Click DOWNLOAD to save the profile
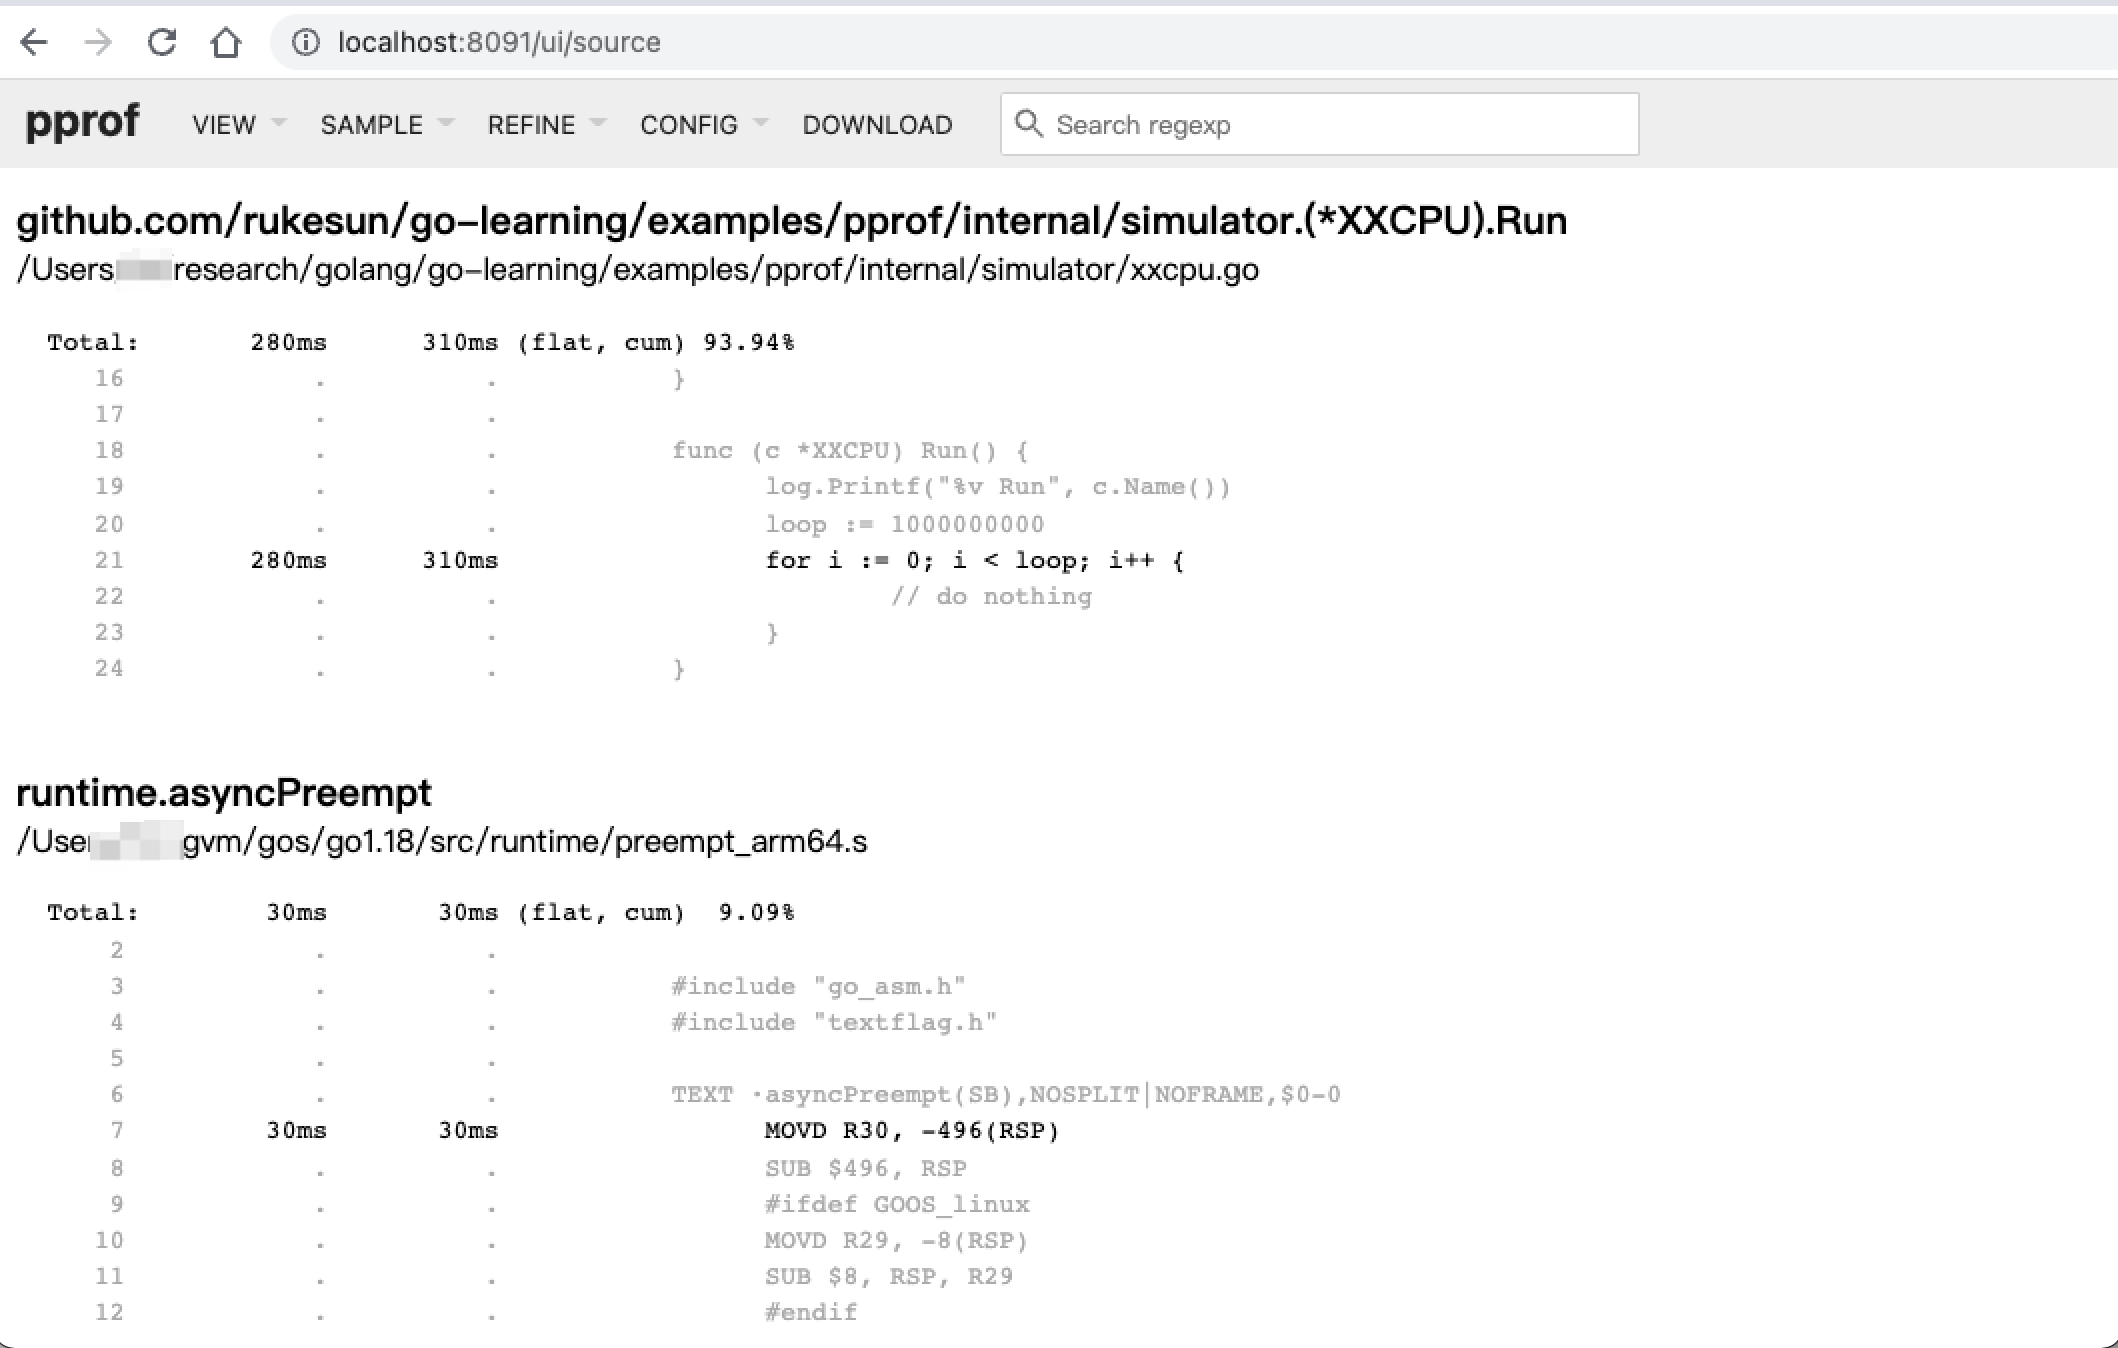The height and width of the screenshot is (1348, 2118). (877, 124)
